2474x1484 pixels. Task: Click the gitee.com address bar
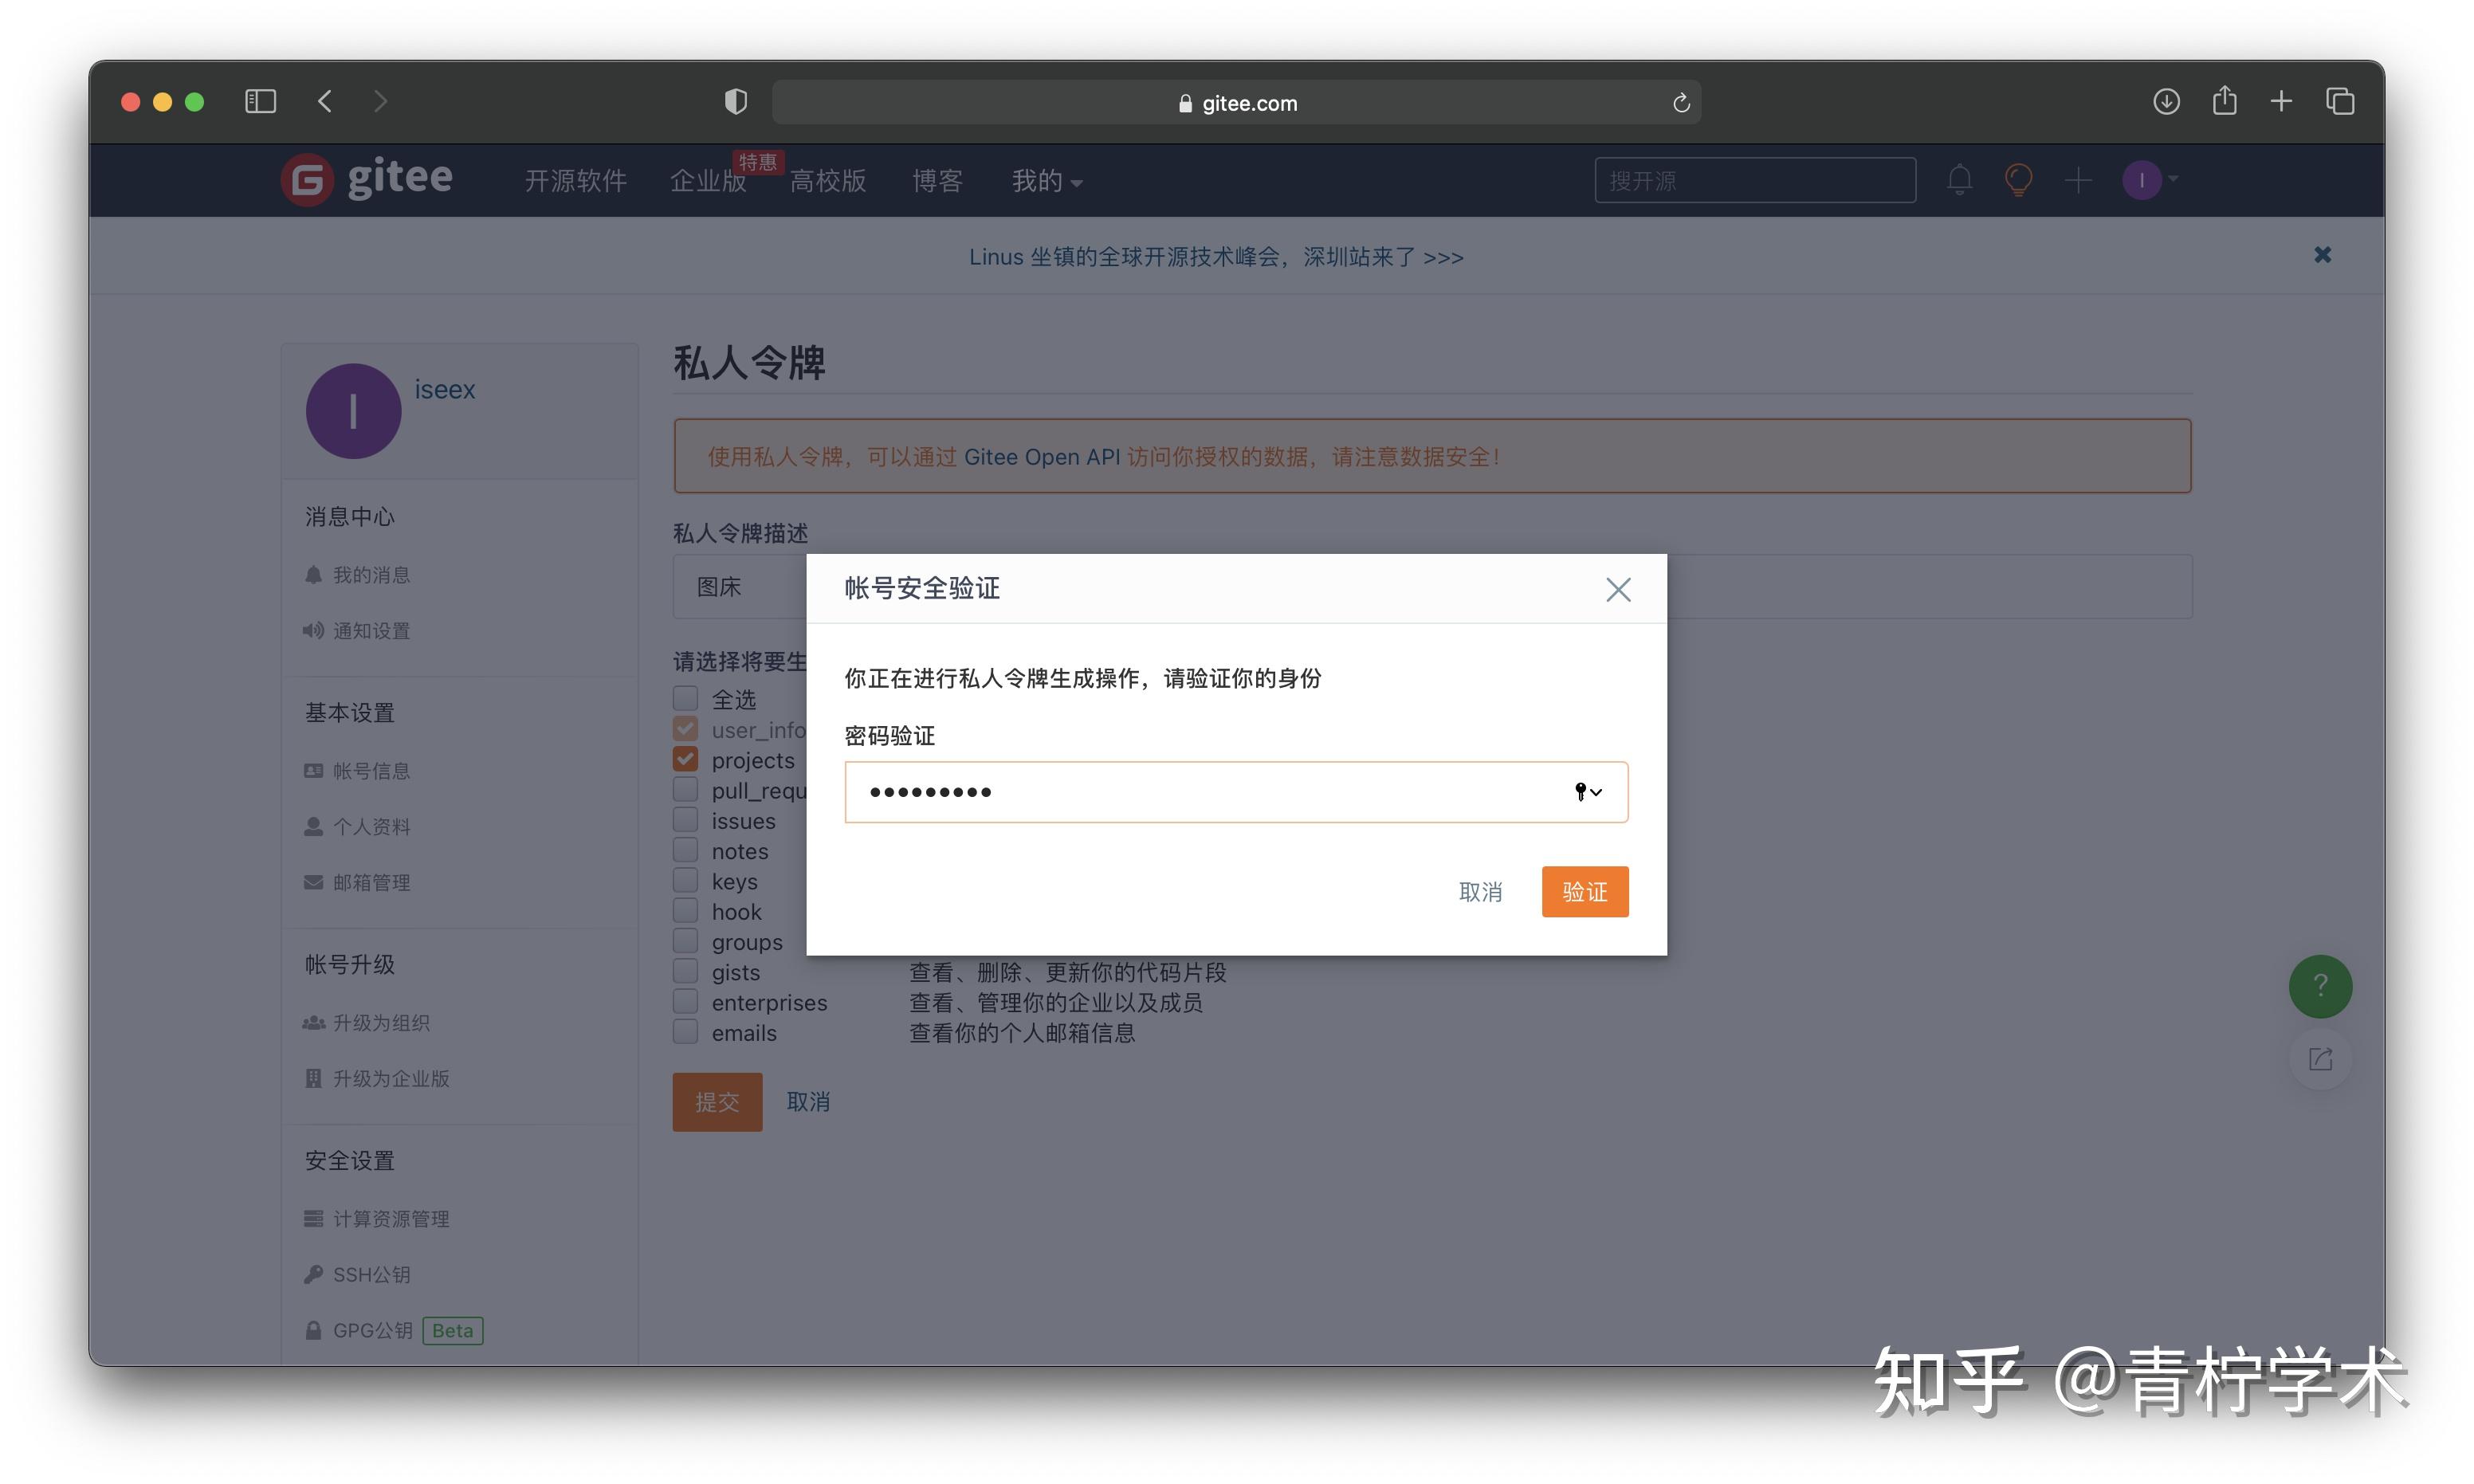click(1236, 103)
